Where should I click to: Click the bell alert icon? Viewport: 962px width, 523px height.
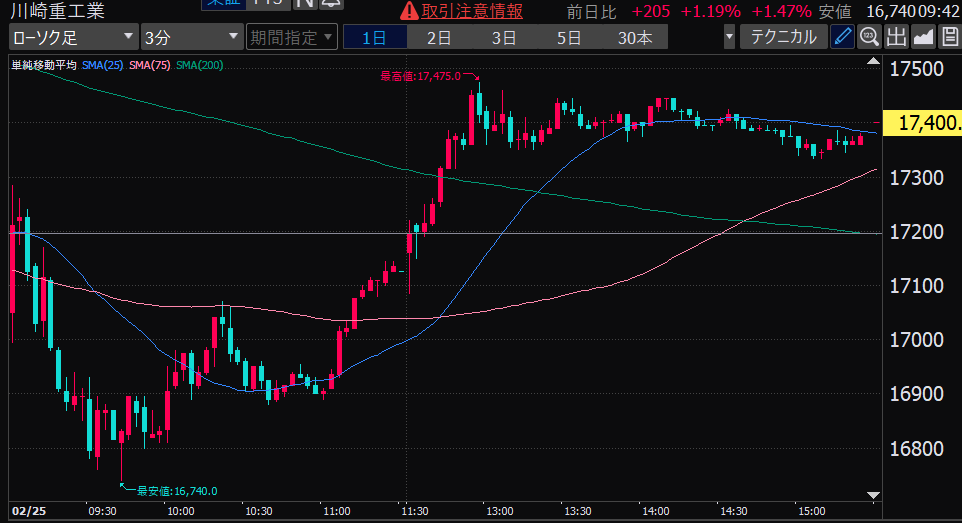point(326,5)
